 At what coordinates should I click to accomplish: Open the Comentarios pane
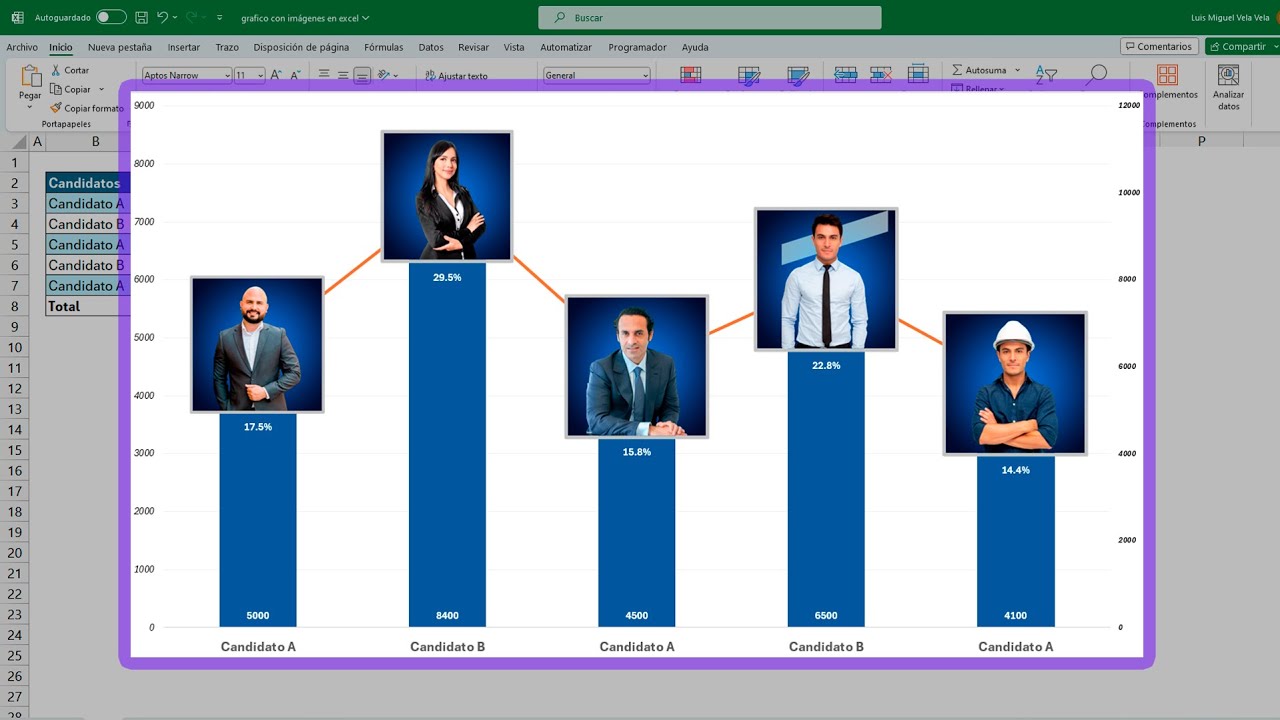(x=1159, y=46)
